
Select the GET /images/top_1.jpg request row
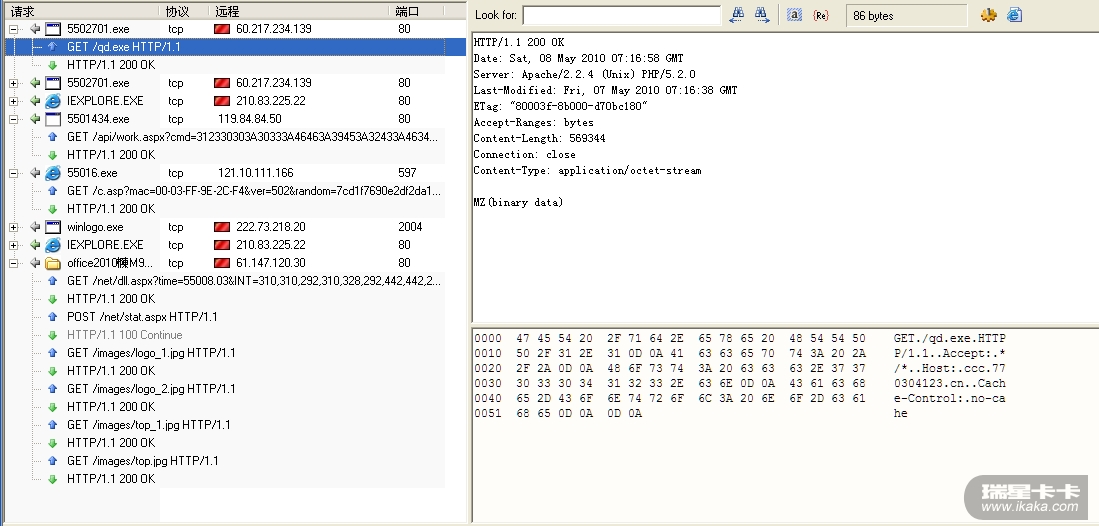pyautogui.click(x=224, y=425)
